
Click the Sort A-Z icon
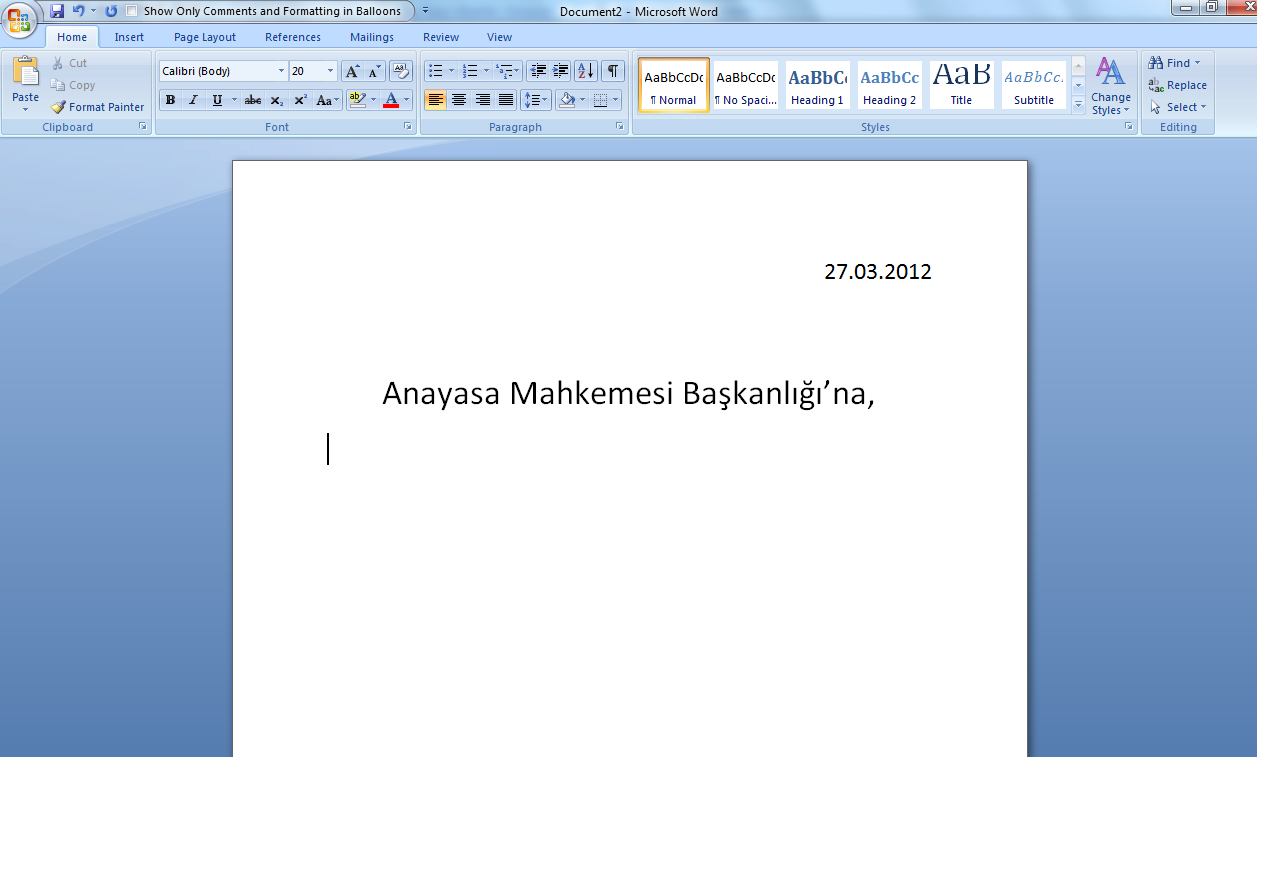tap(585, 71)
